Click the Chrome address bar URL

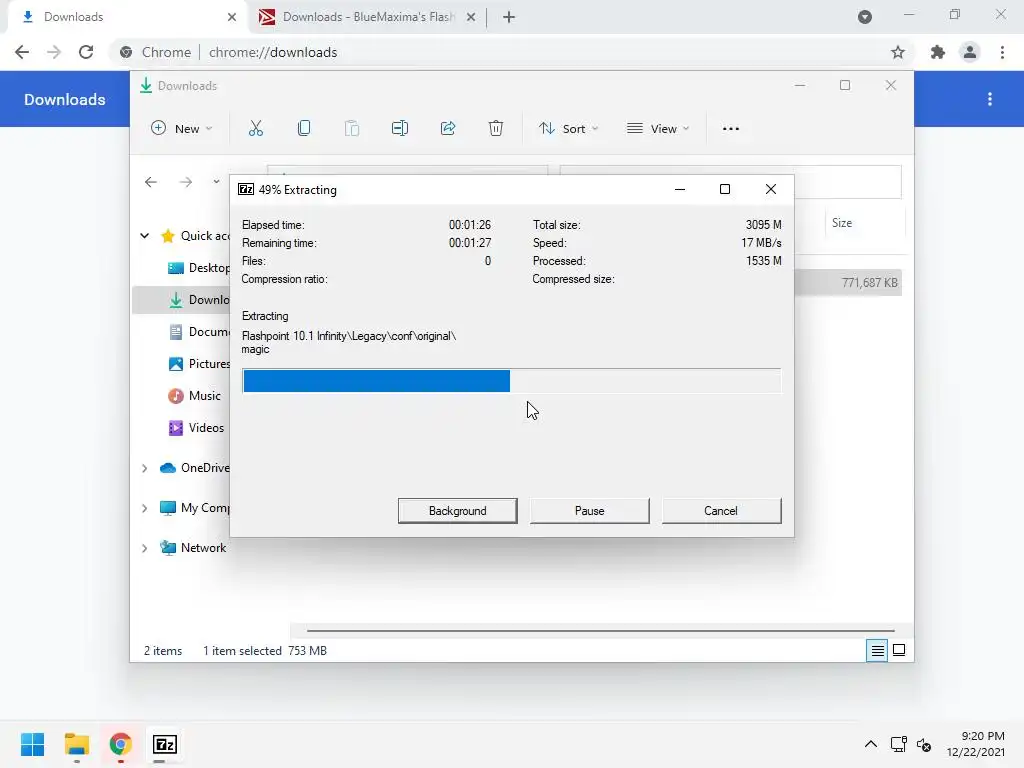coord(273,52)
